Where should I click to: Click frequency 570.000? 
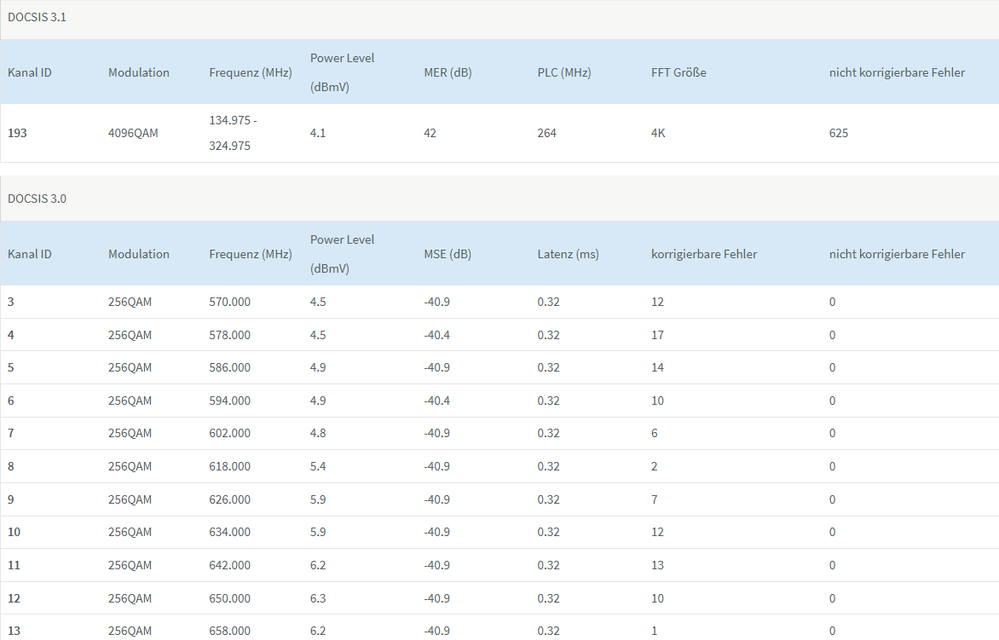tap(229, 302)
